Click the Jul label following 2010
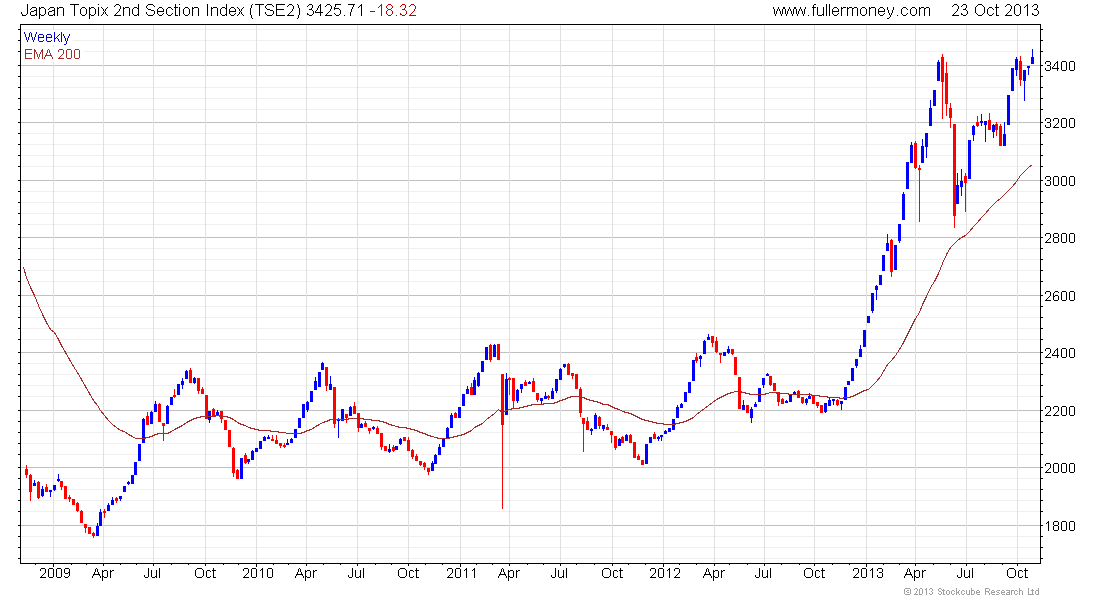Screen dimensions: 1100x600 [356, 573]
